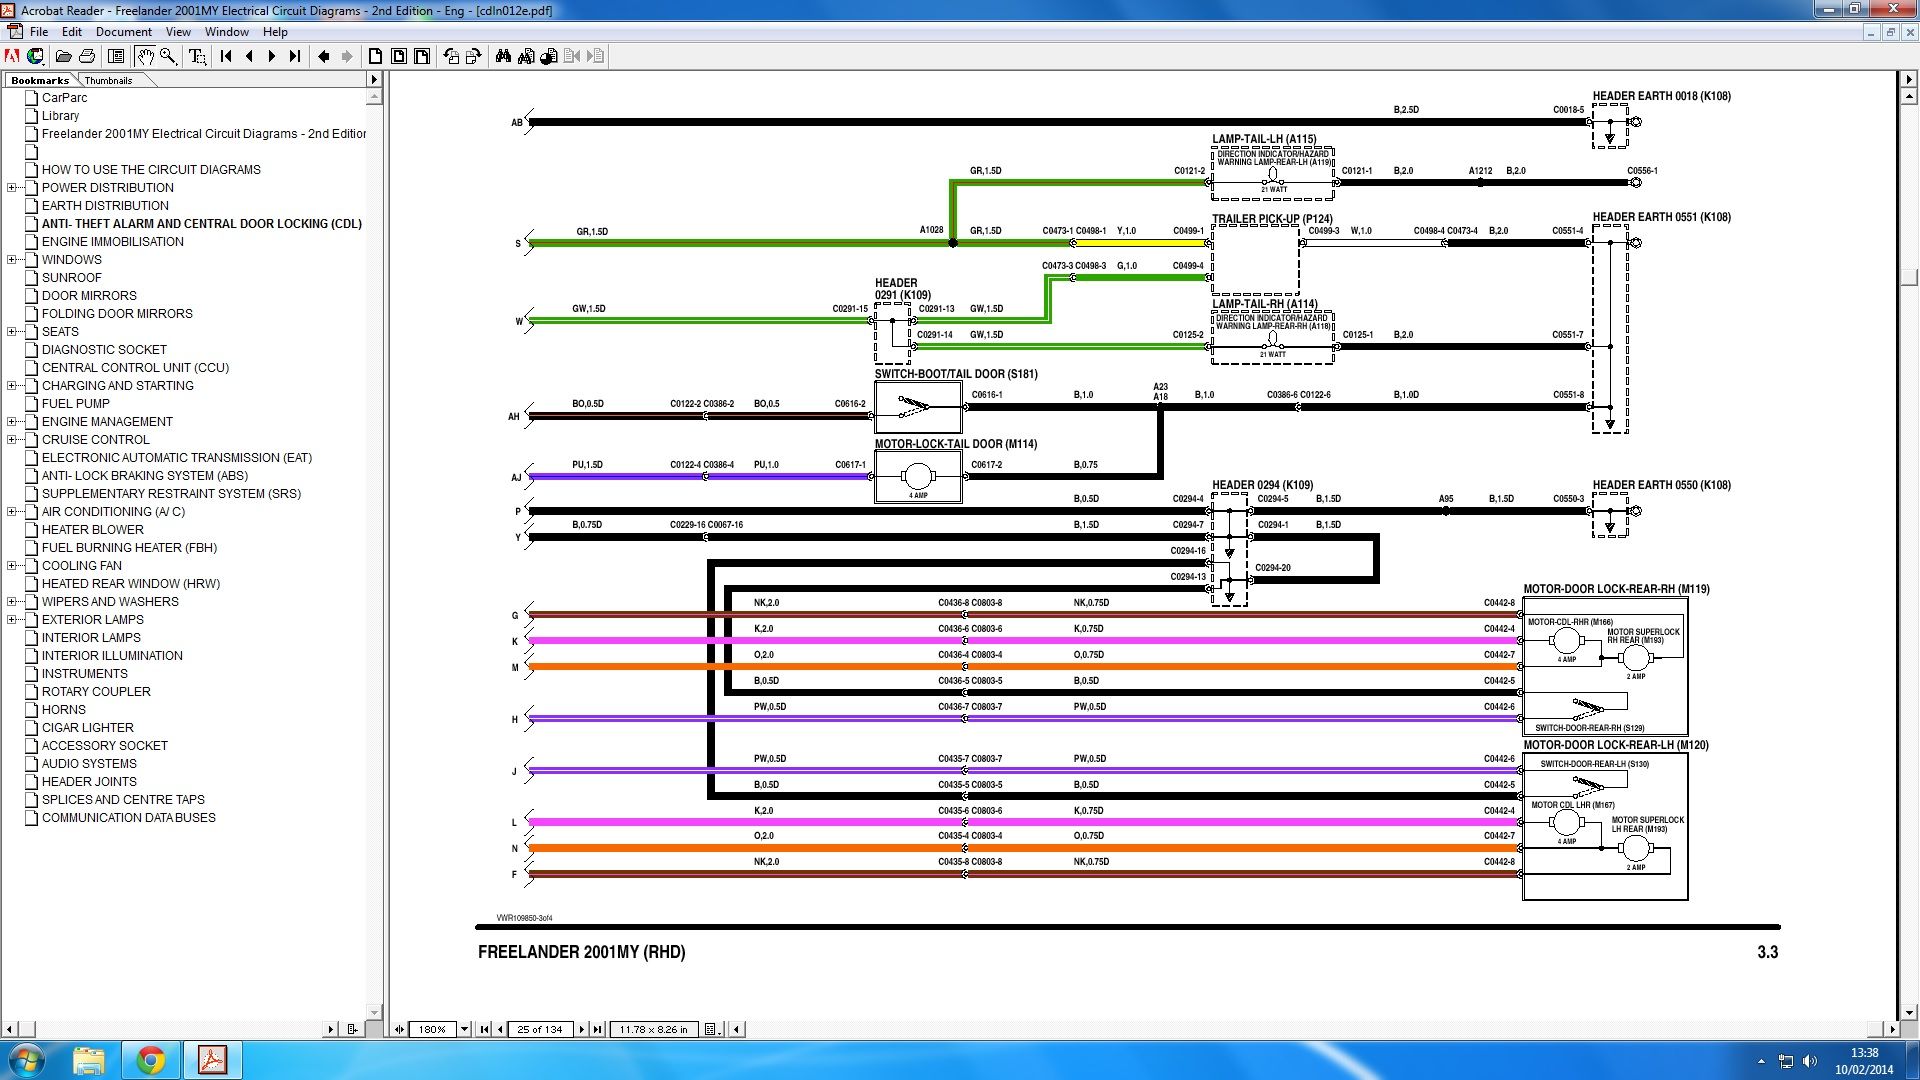Screen dimensions: 1920x1080
Task: Expand the COOLING FAN bookmark
Action: [12, 566]
